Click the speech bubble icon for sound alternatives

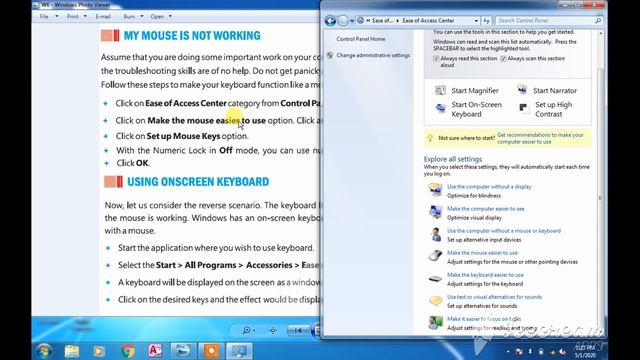coord(435,301)
